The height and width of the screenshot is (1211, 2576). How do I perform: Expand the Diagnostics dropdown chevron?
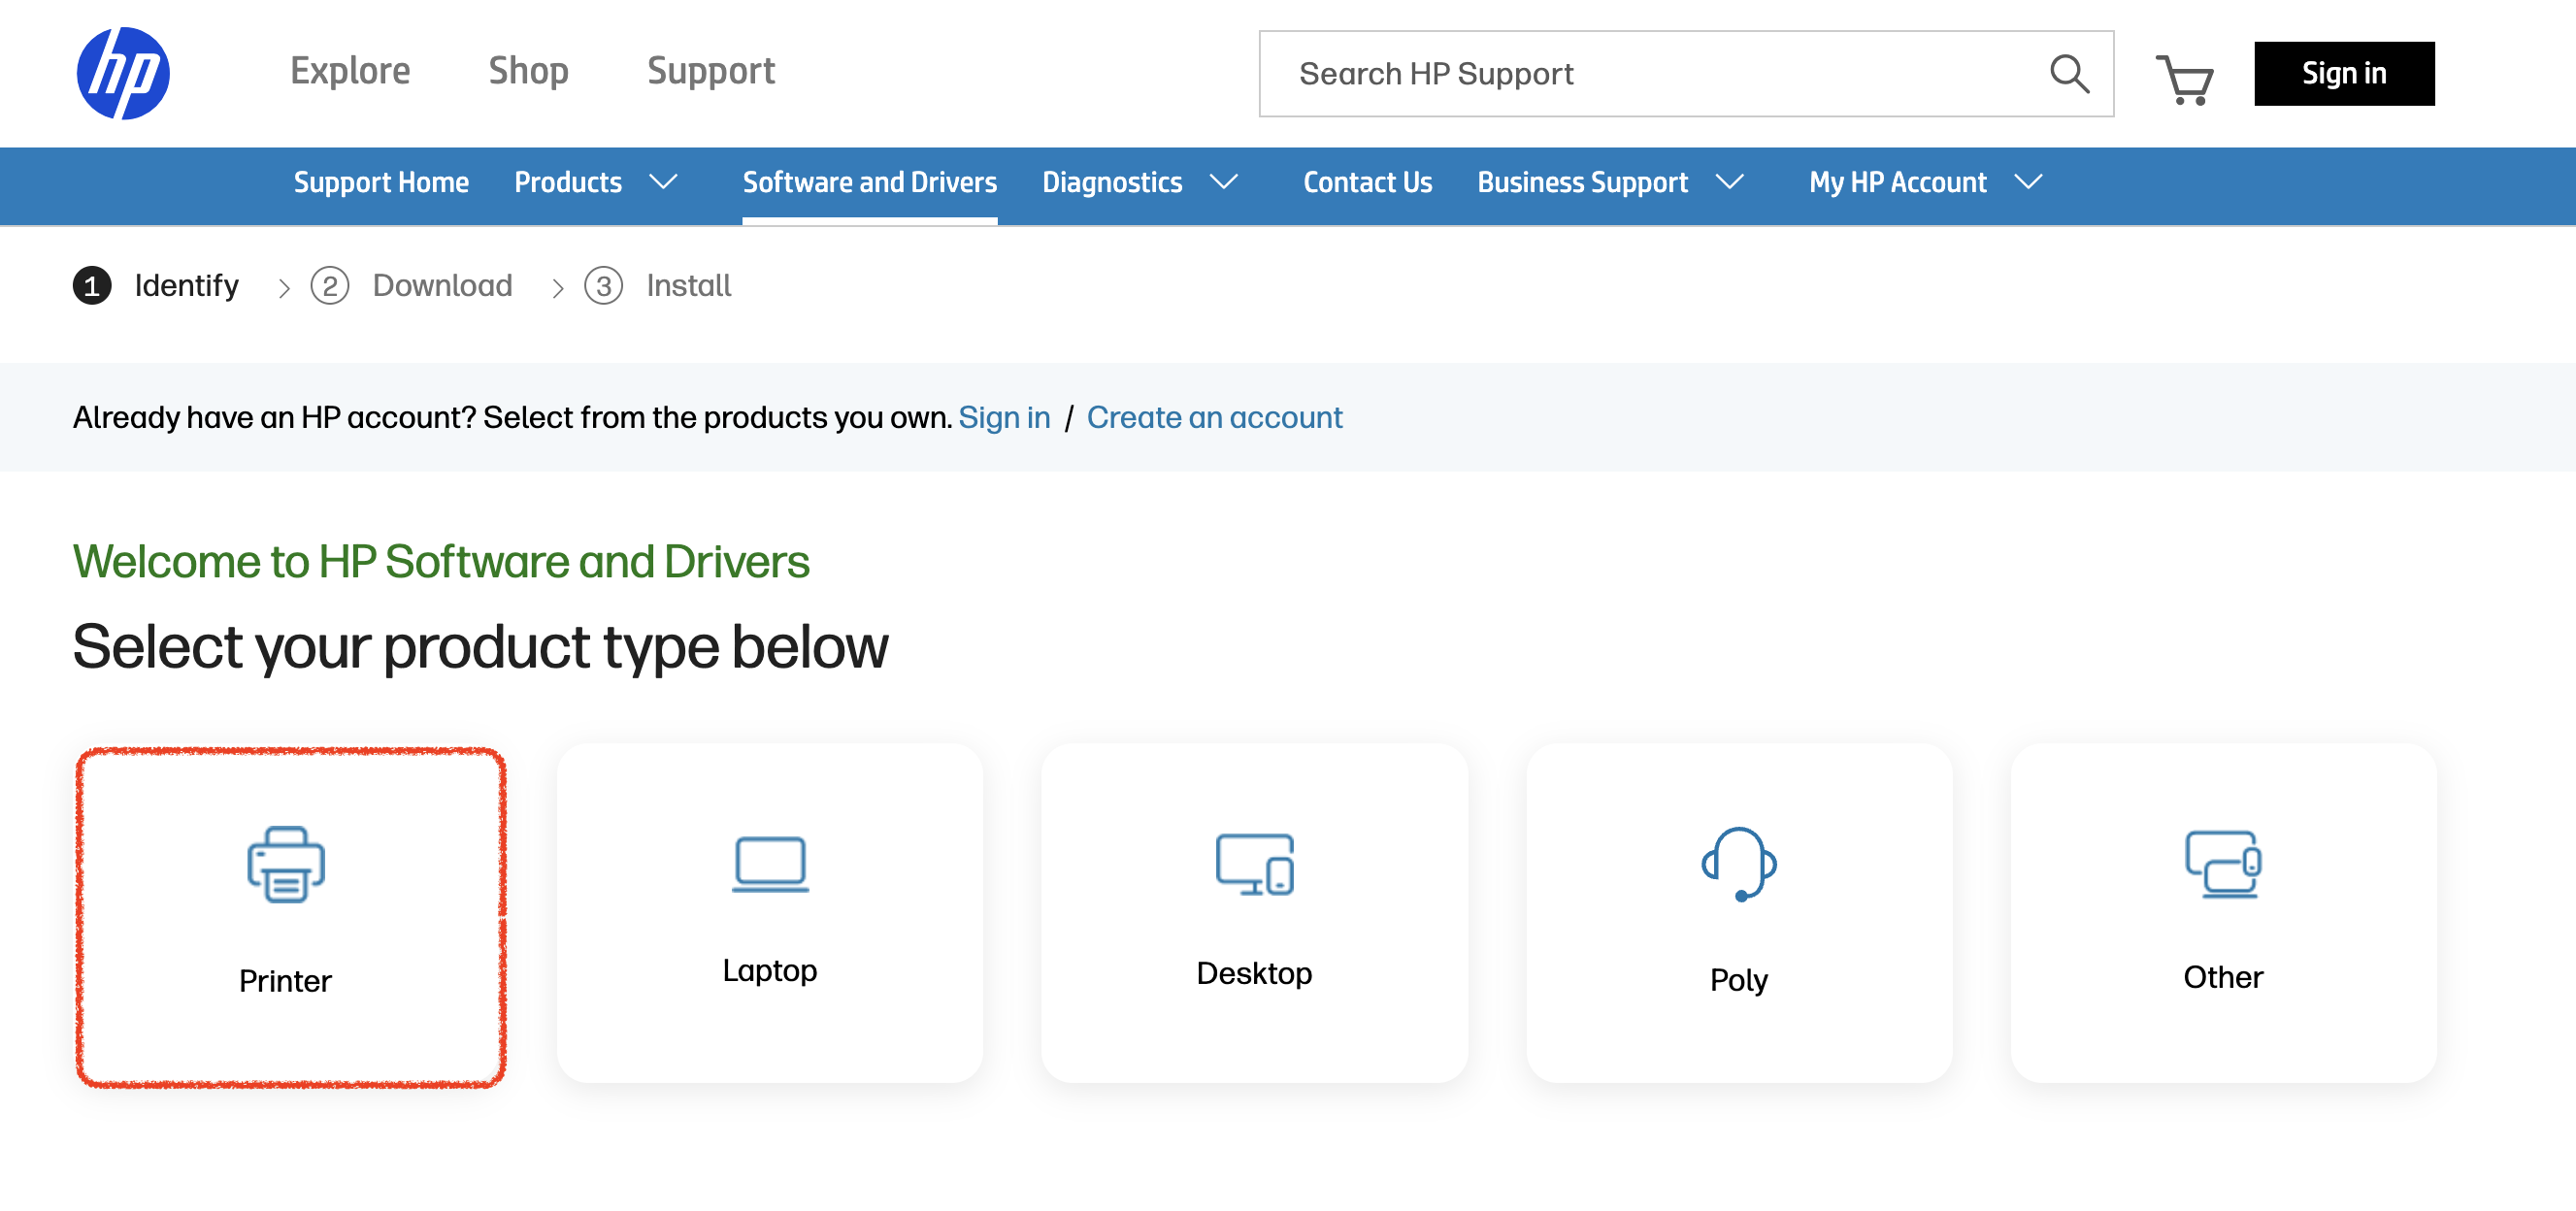[x=1224, y=182]
